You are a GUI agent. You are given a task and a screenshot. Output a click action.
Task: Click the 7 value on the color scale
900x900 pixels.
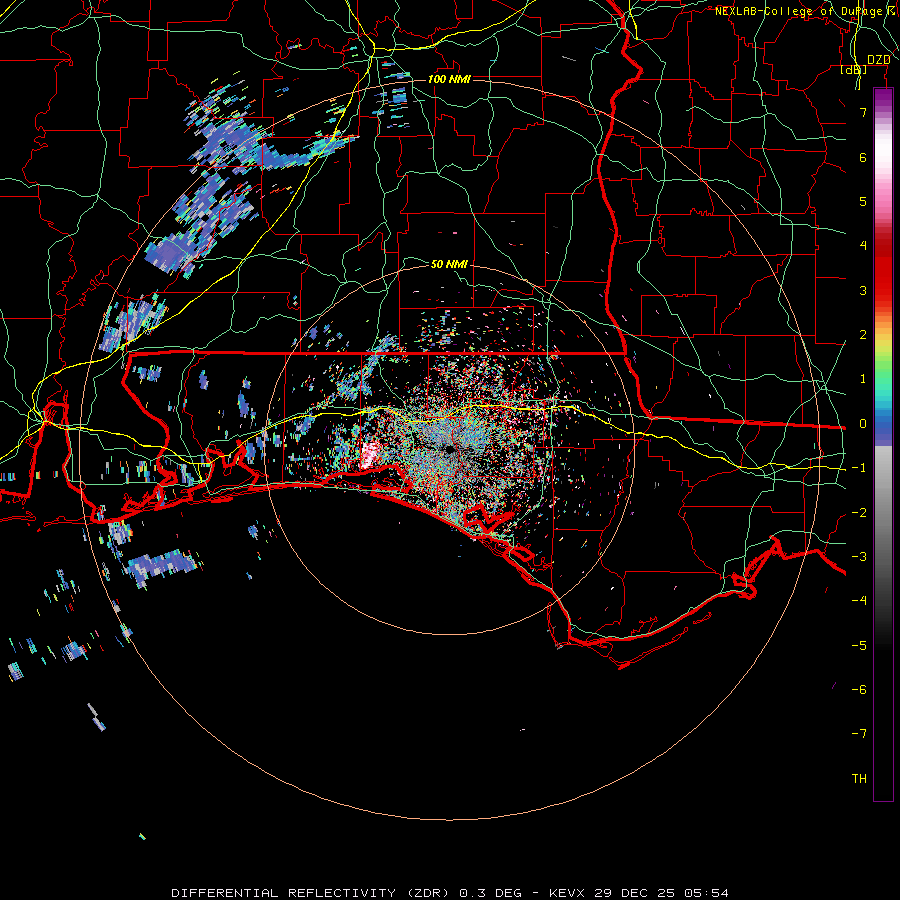pyautogui.click(x=863, y=112)
